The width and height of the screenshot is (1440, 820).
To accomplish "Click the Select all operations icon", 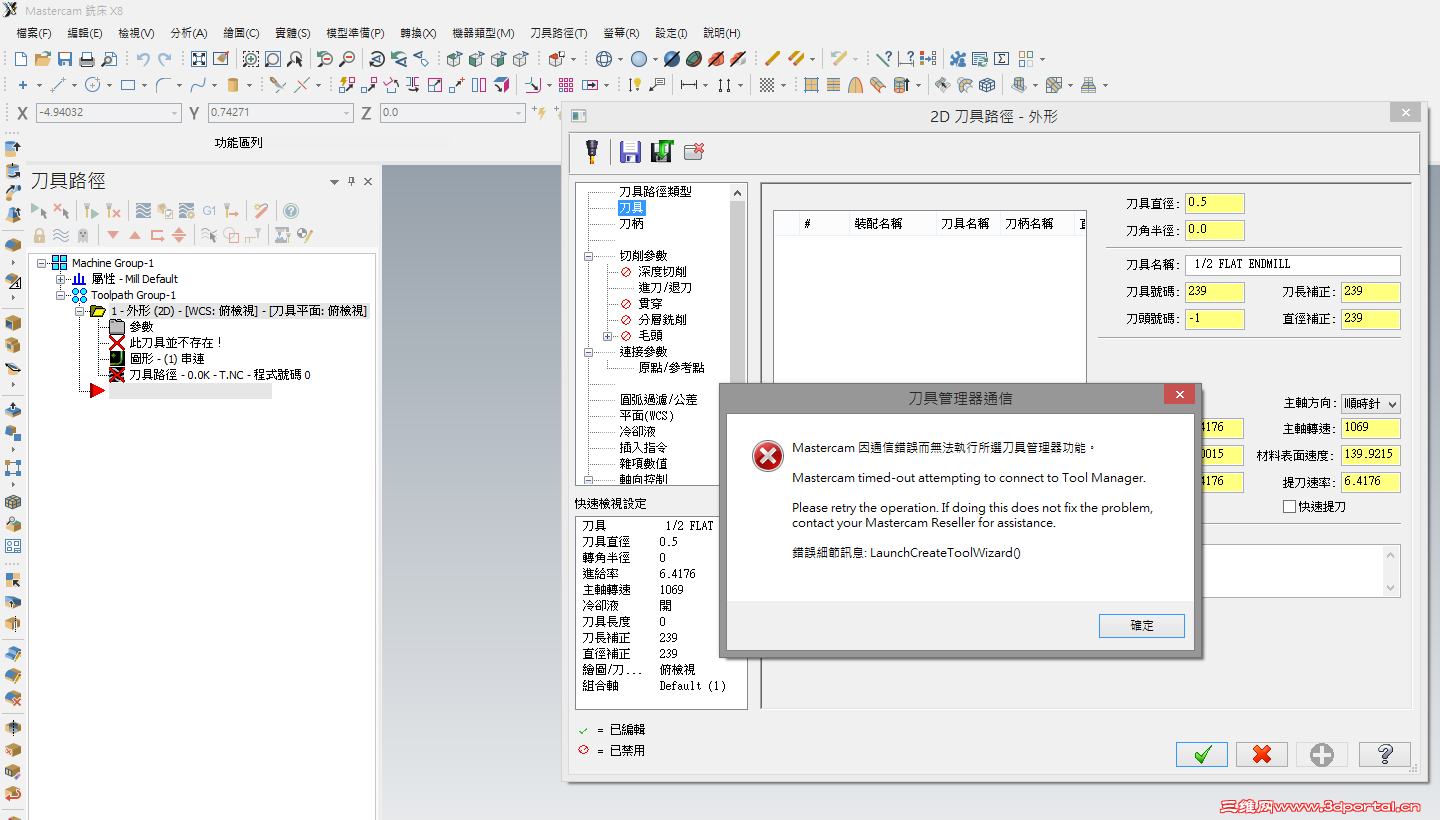I will (39, 210).
